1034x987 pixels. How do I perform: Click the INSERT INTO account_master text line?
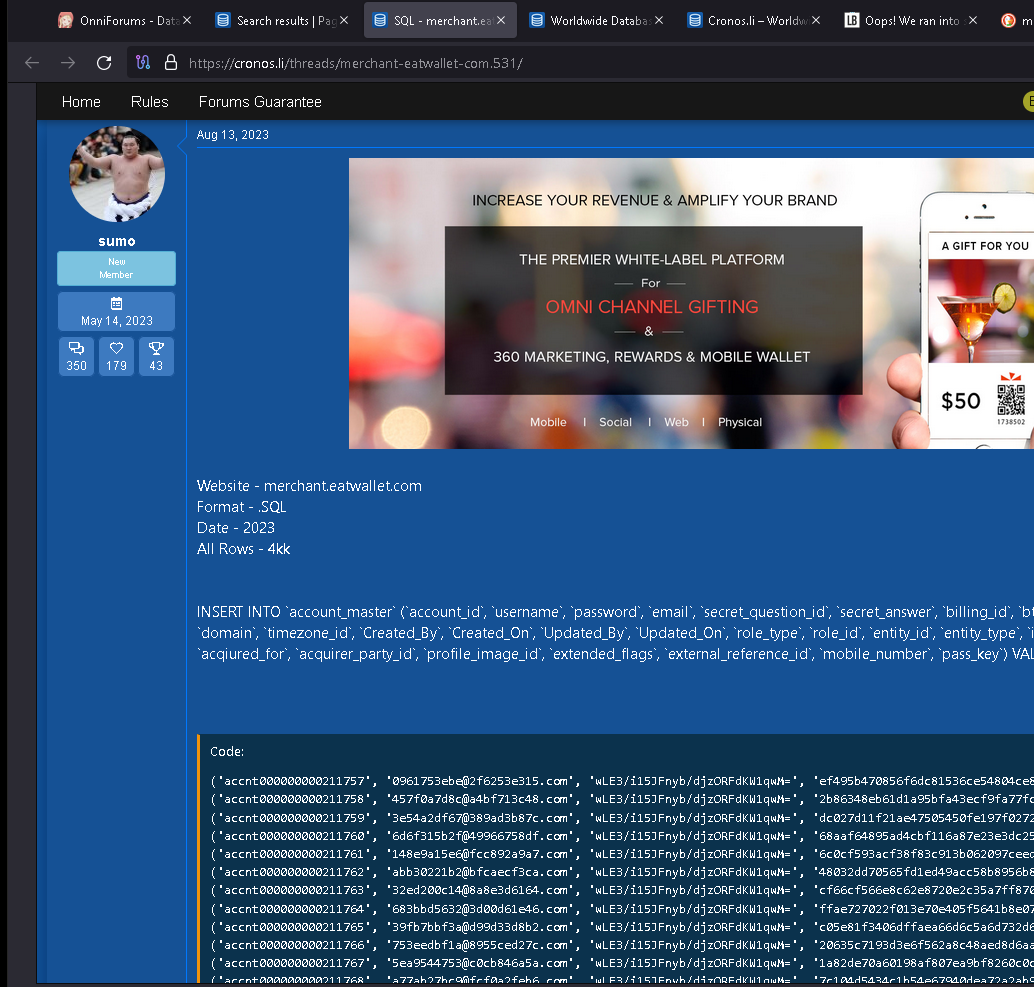click(615, 612)
